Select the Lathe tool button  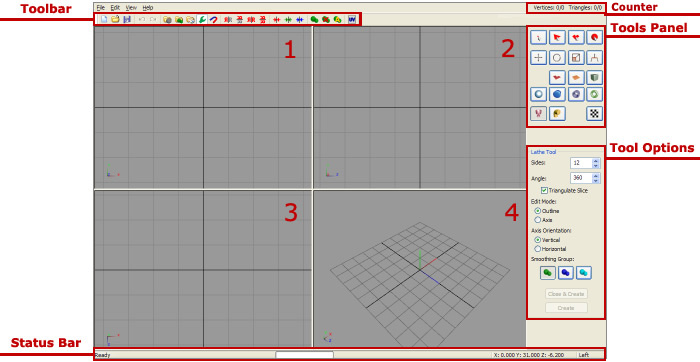(538, 113)
